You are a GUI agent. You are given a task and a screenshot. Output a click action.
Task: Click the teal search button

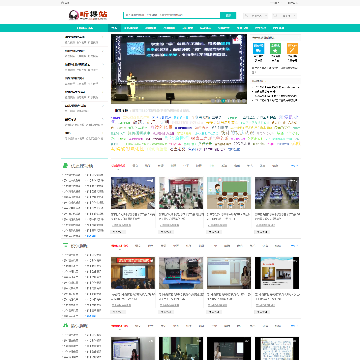(228, 15)
